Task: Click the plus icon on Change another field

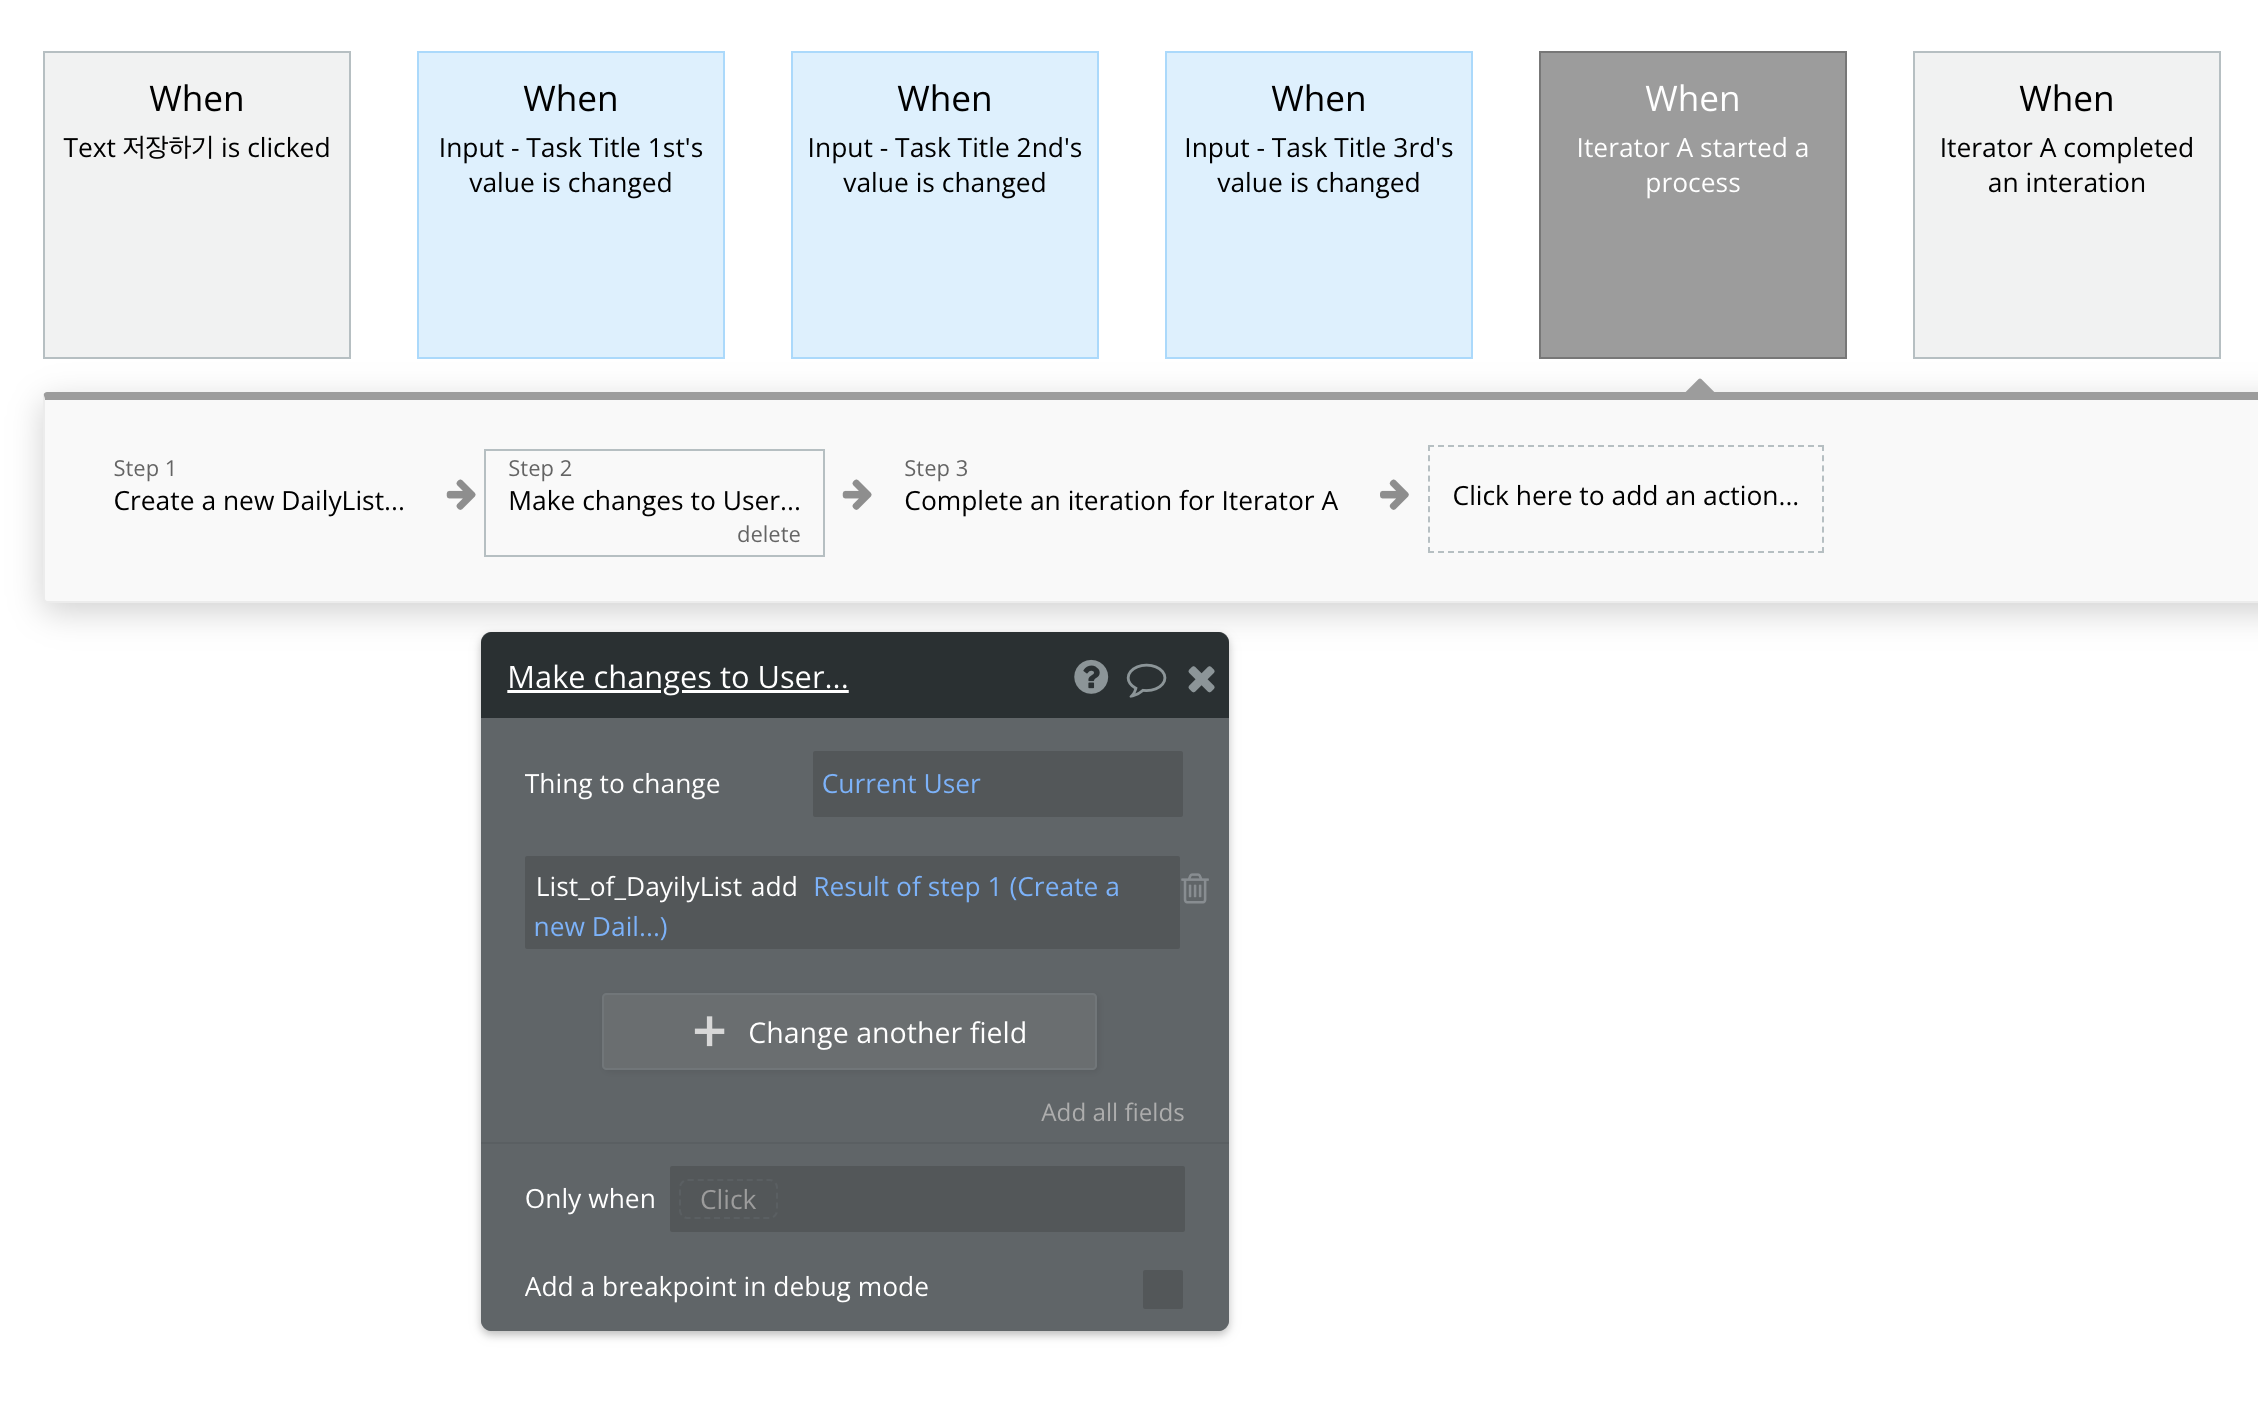Action: (709, 1032)
